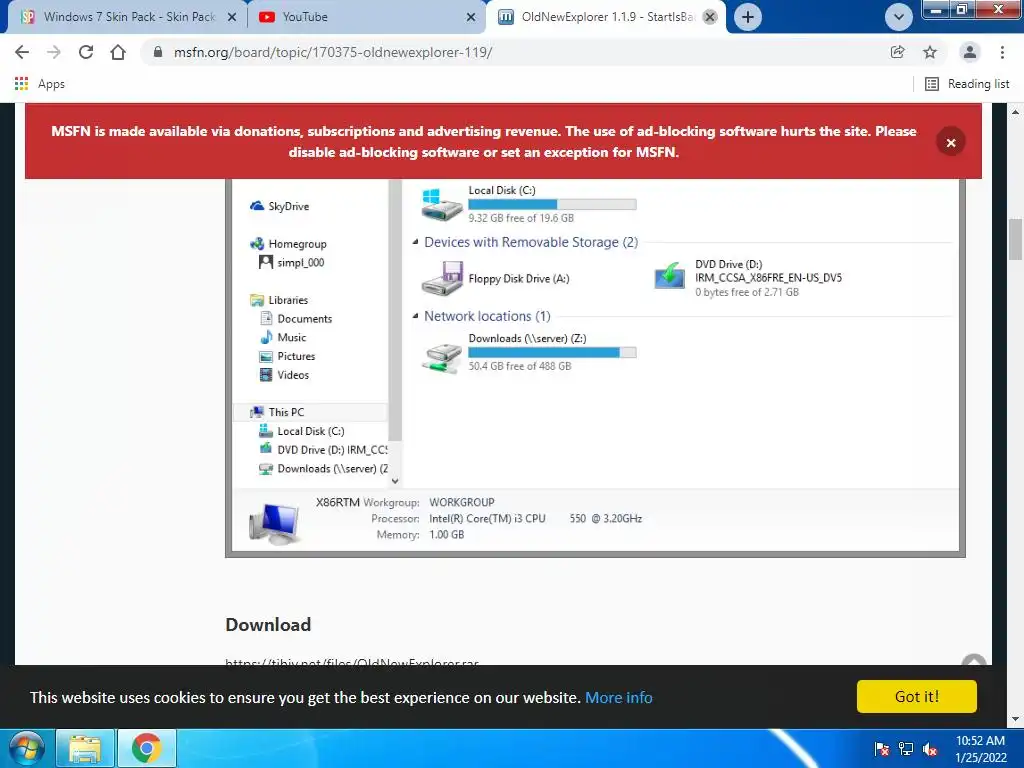
Task: Click the Downloads (Z:) network drive icon
Action: pyautogui.click(x=441, y=358)
